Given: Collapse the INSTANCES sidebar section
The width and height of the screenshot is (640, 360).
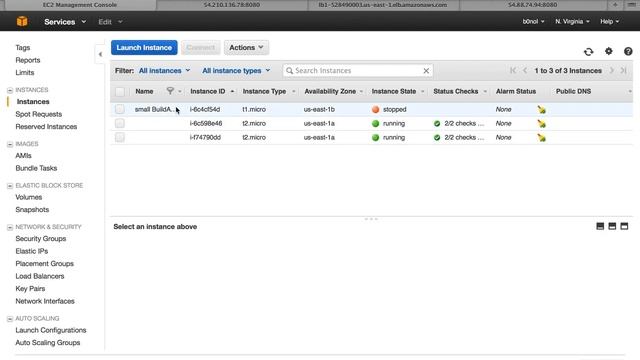Looking at the screenshot, I should click(10, 90).
